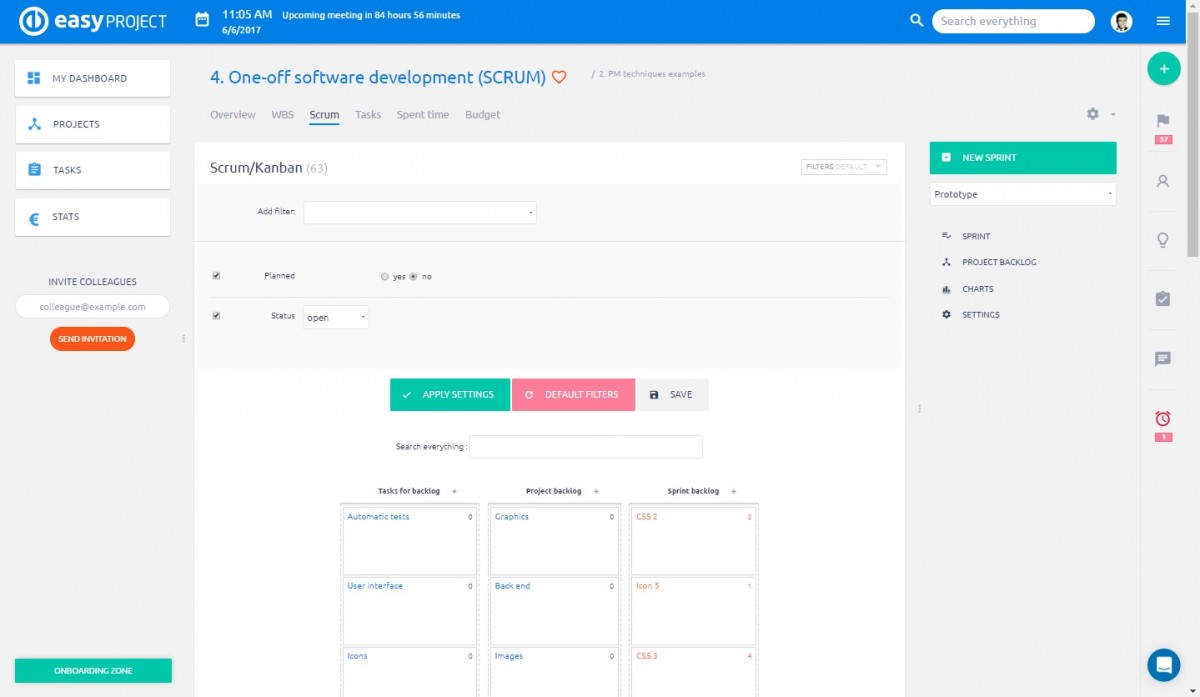Toggle the Status filter checkbox

[216, 316]
